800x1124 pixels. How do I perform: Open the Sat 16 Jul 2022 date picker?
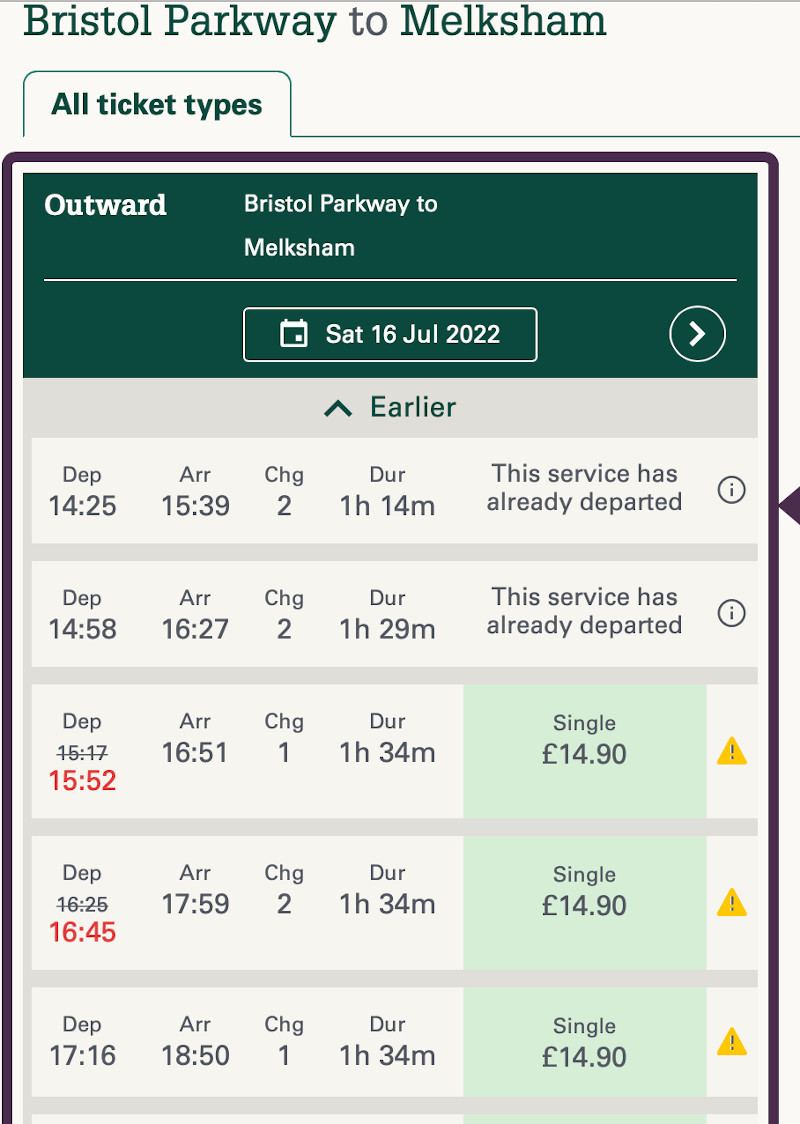pos(390,334)
